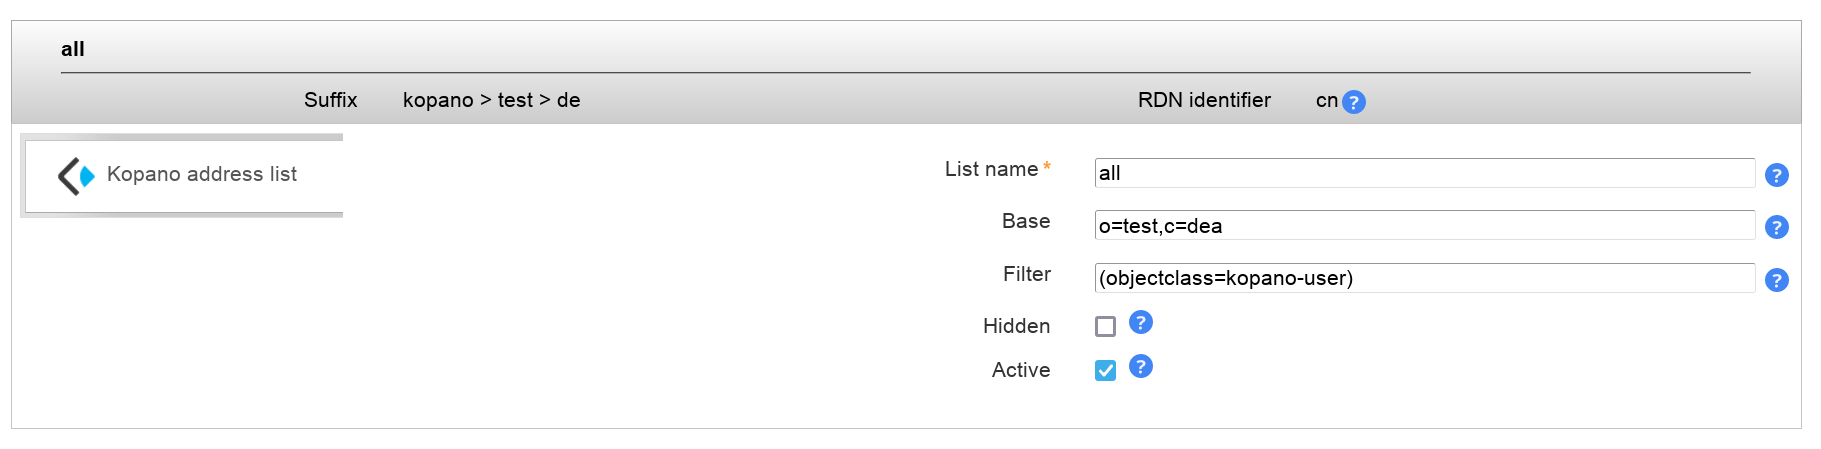Click into the Base text field
Image resolution: width=1821 pixels, height=449 pixels.
point(1423,225)
